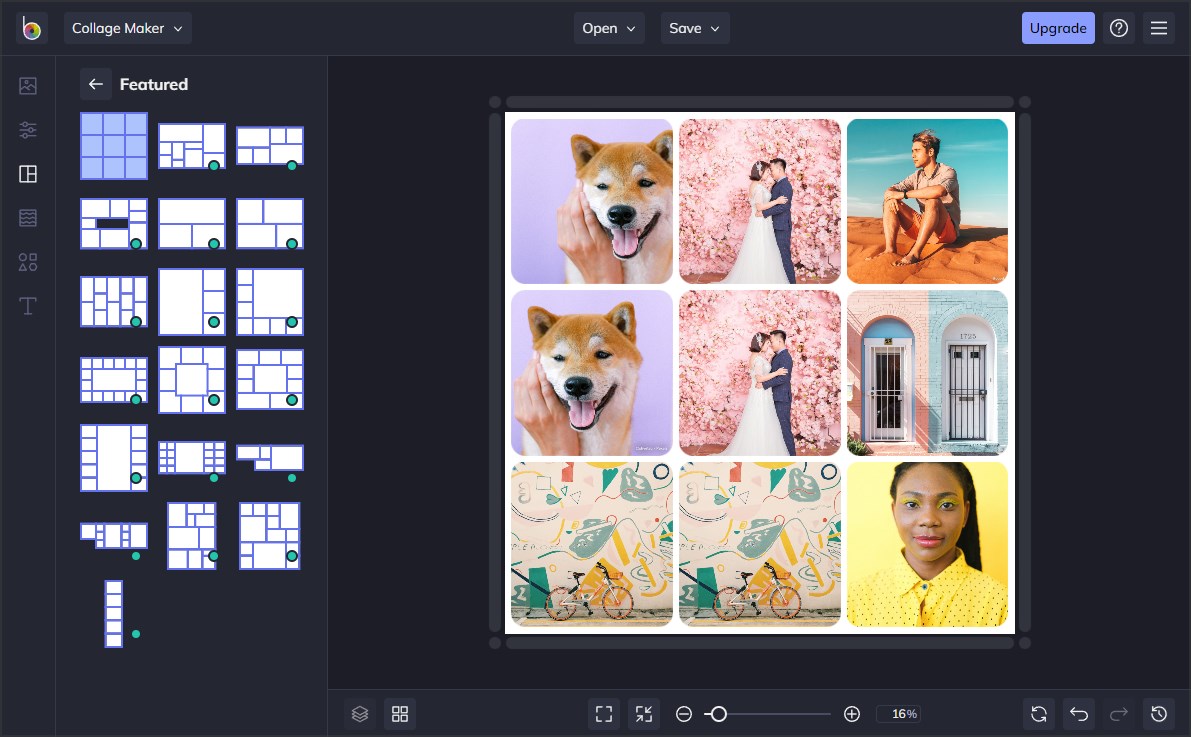
Task: Open the Photos panel in the sidebar
Action: [x=27, y=85]
